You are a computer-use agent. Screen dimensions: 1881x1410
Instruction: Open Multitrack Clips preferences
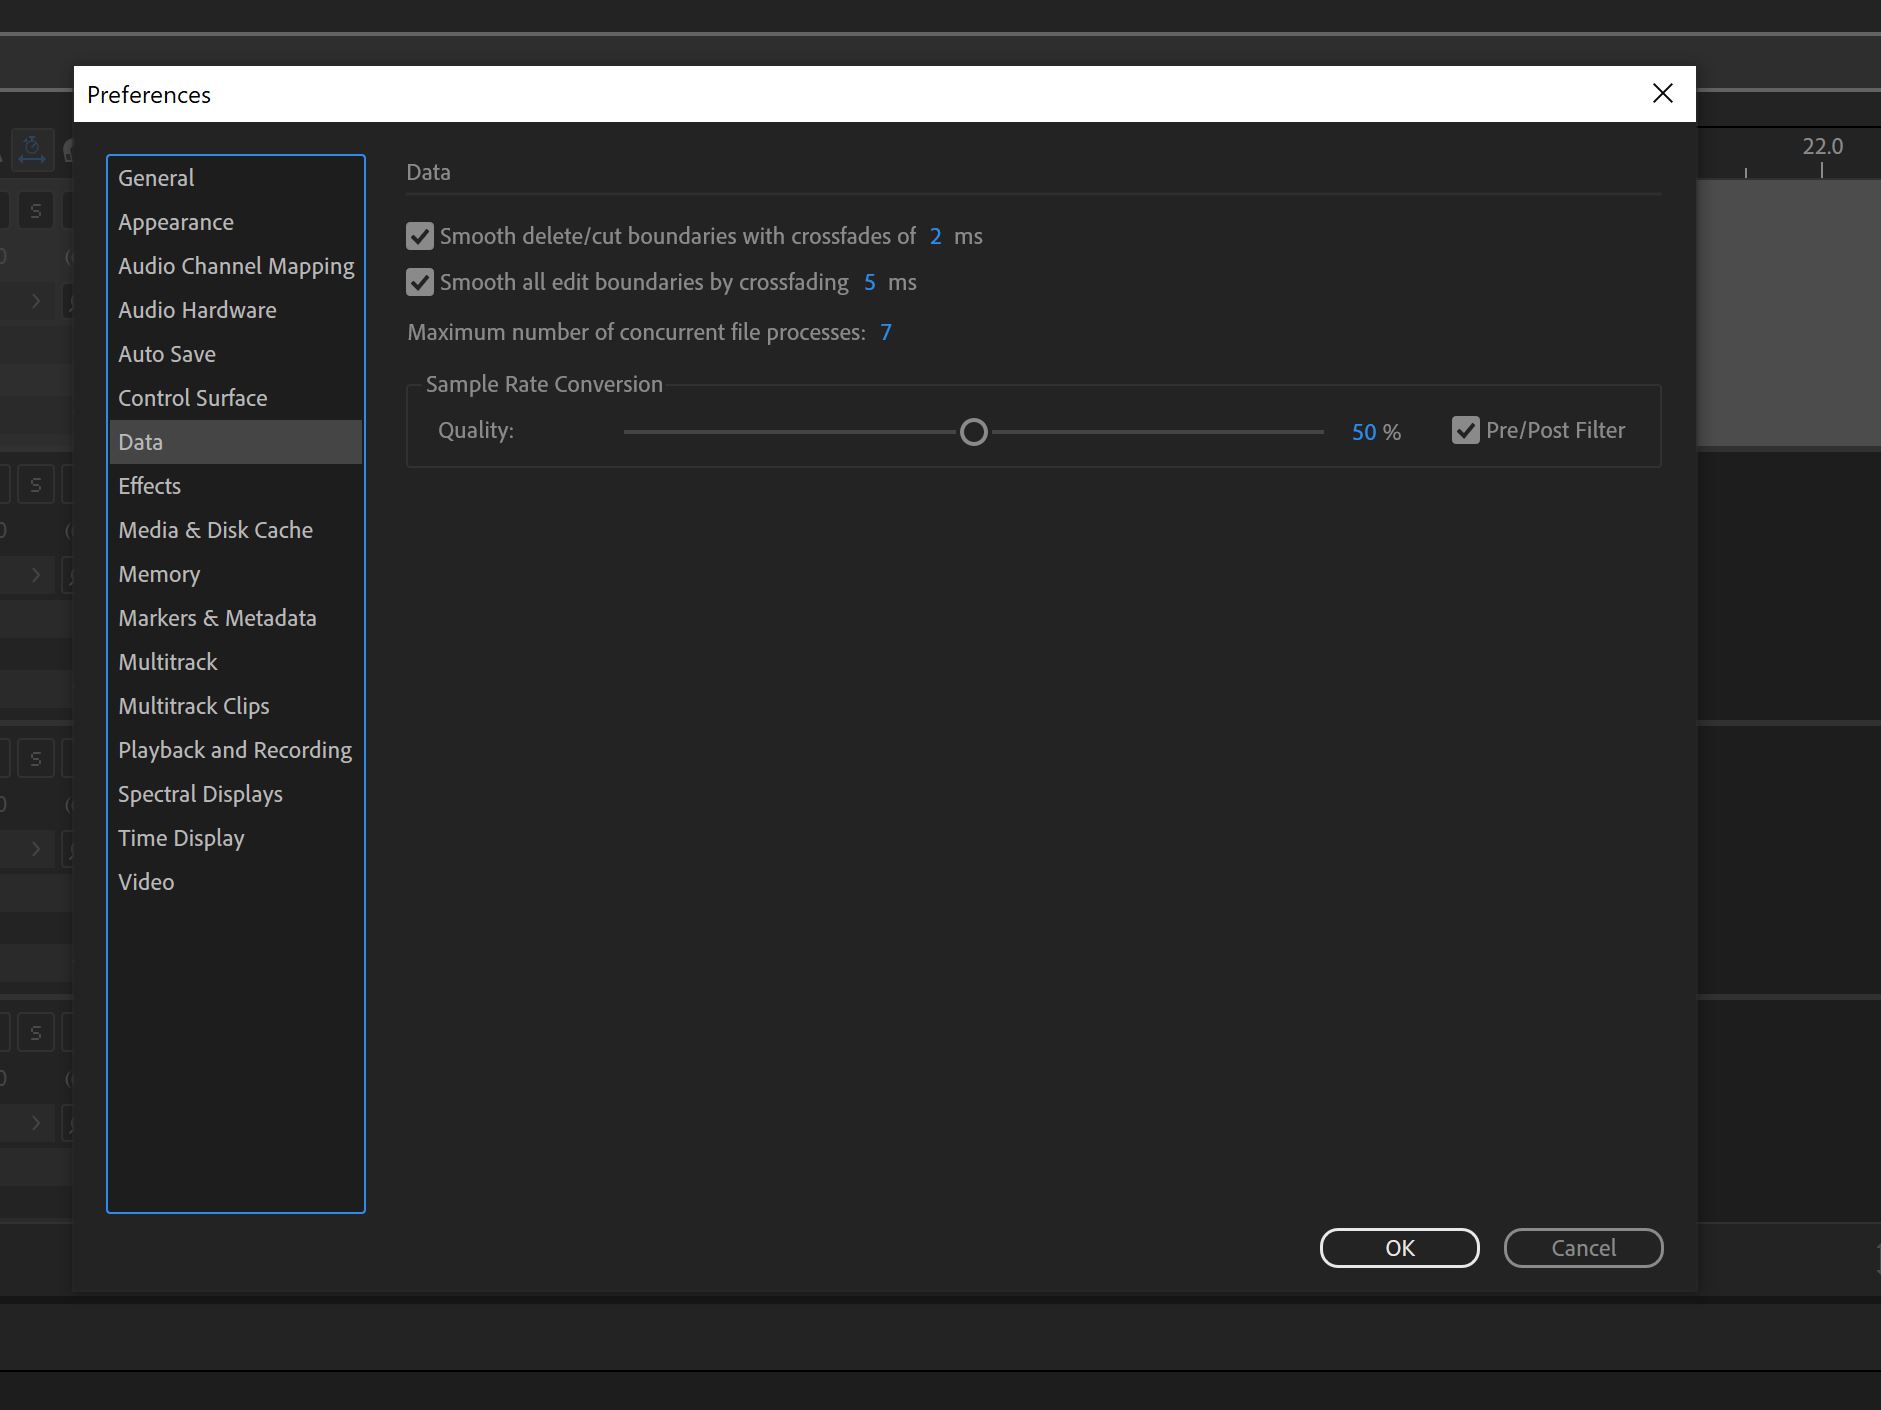pyautogui.click(x=193, y=705)
